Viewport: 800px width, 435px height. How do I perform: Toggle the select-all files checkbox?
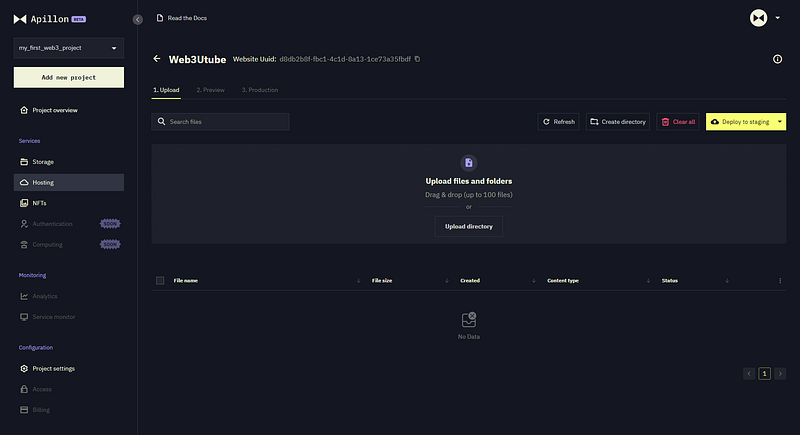click(x=160, y=280)
